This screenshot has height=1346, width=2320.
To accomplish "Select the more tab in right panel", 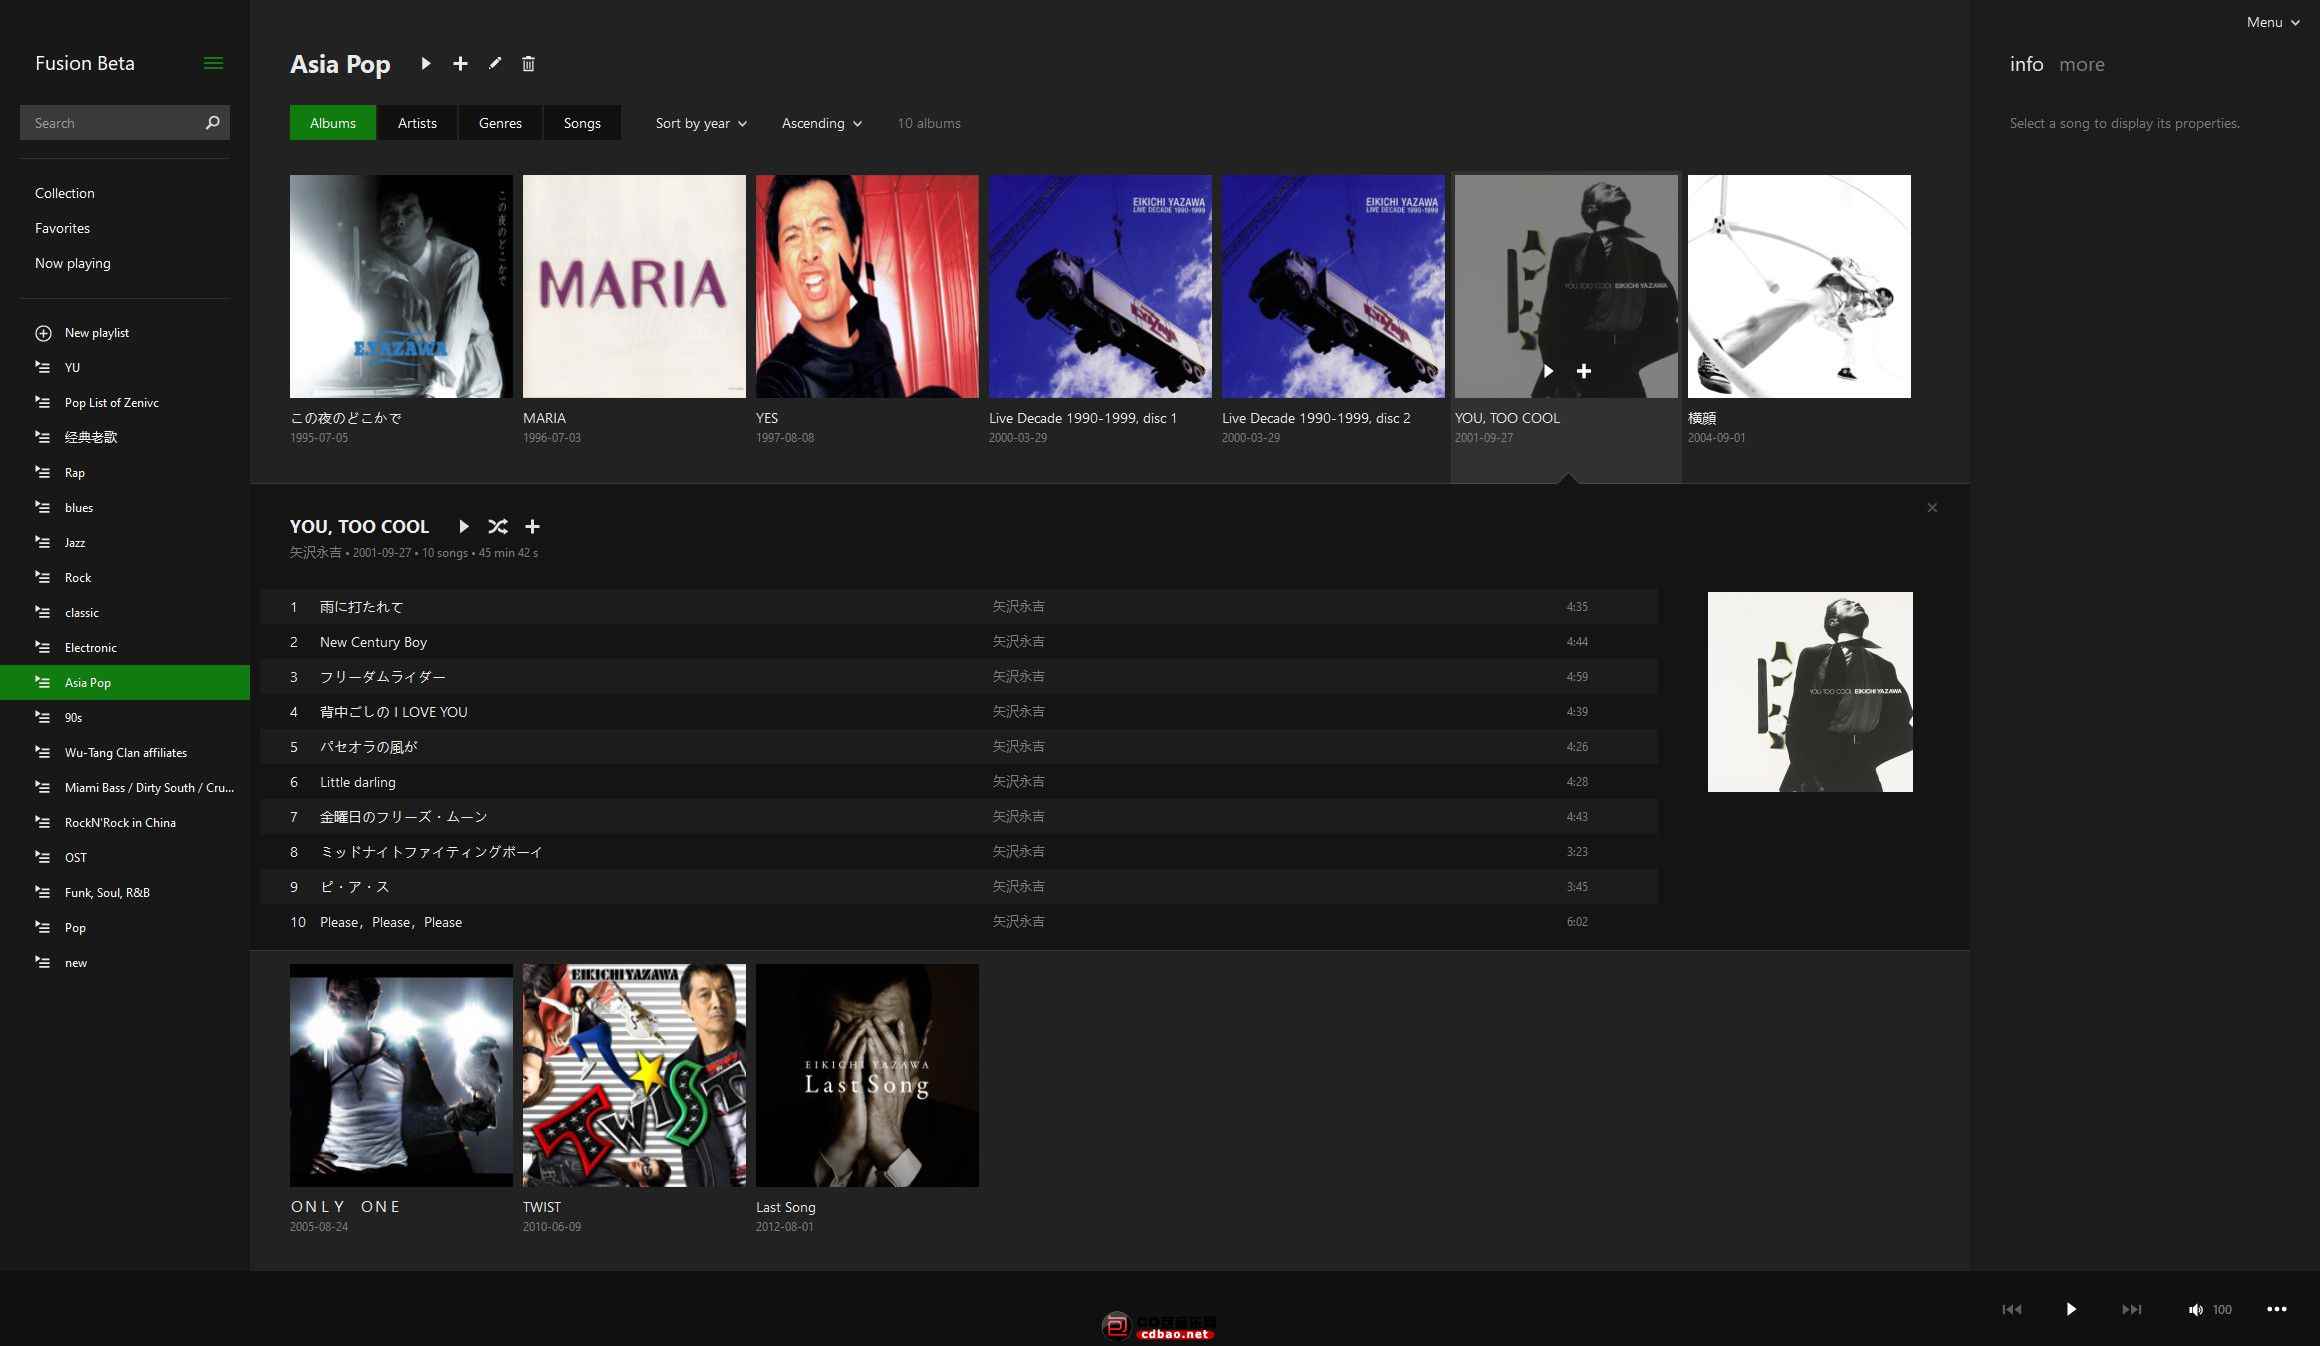I will coord(2082,64).
